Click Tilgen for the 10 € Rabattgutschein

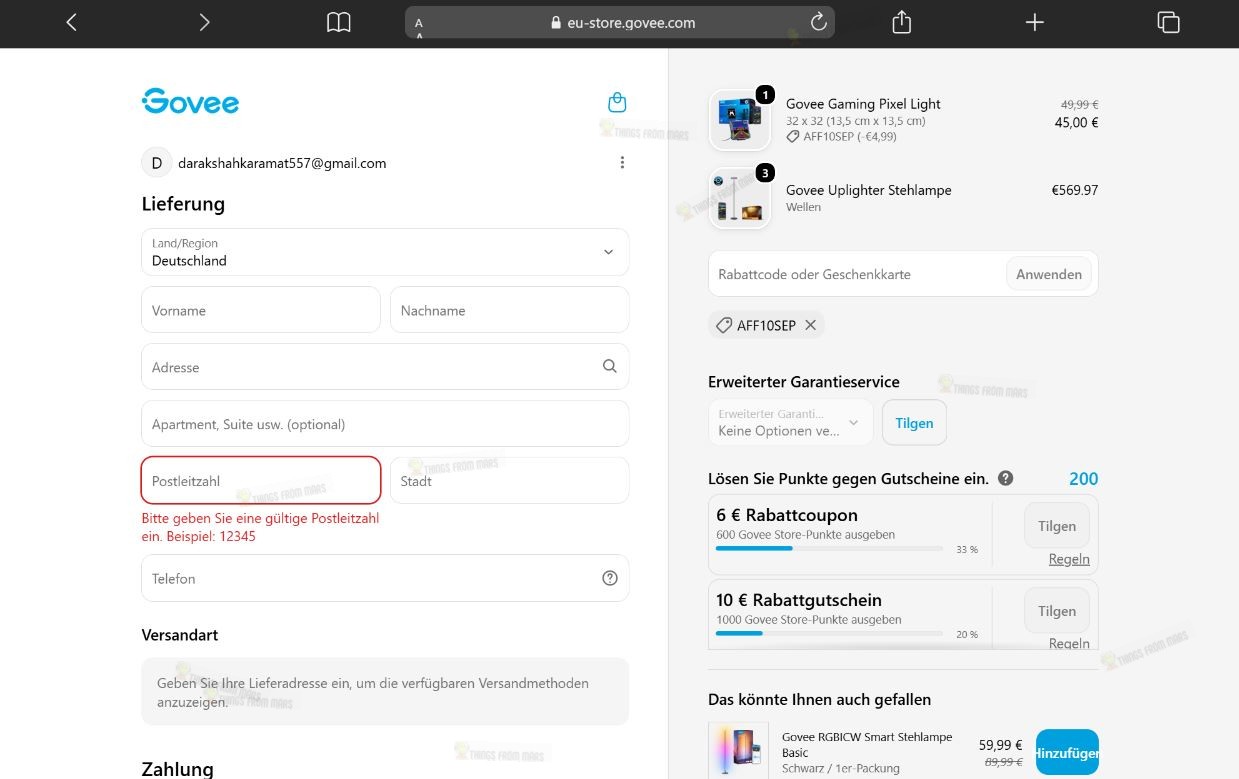coord(1057,611)
